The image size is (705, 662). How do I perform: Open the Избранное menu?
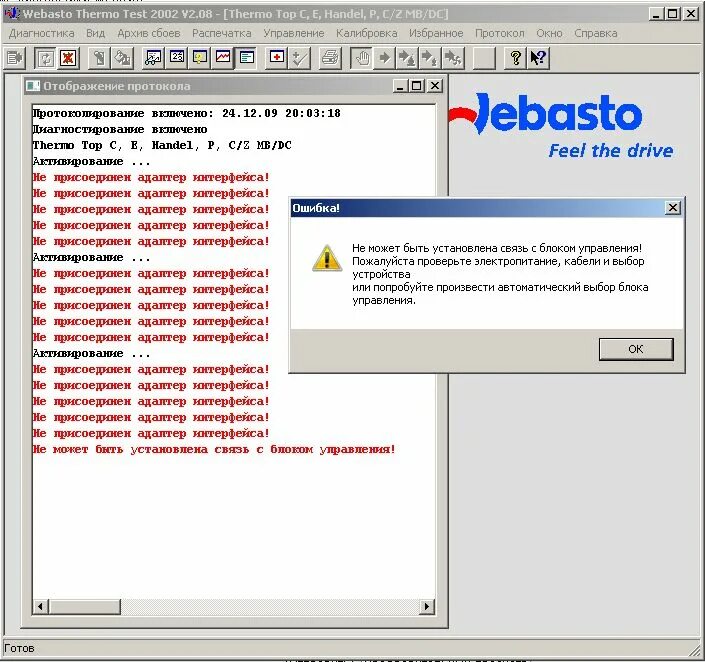pos(436,33)
